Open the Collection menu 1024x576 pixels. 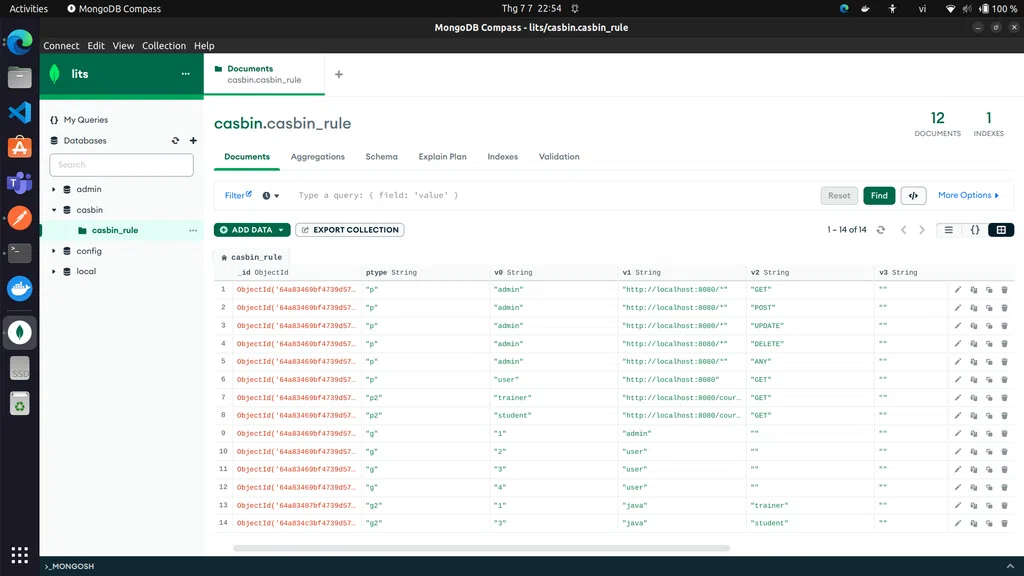pyautogui.click(x=164, y=46)
